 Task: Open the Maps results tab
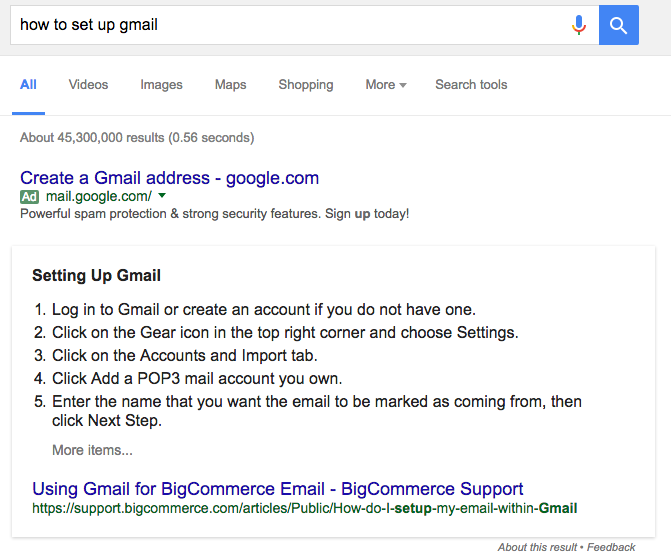tap(230, 85)
